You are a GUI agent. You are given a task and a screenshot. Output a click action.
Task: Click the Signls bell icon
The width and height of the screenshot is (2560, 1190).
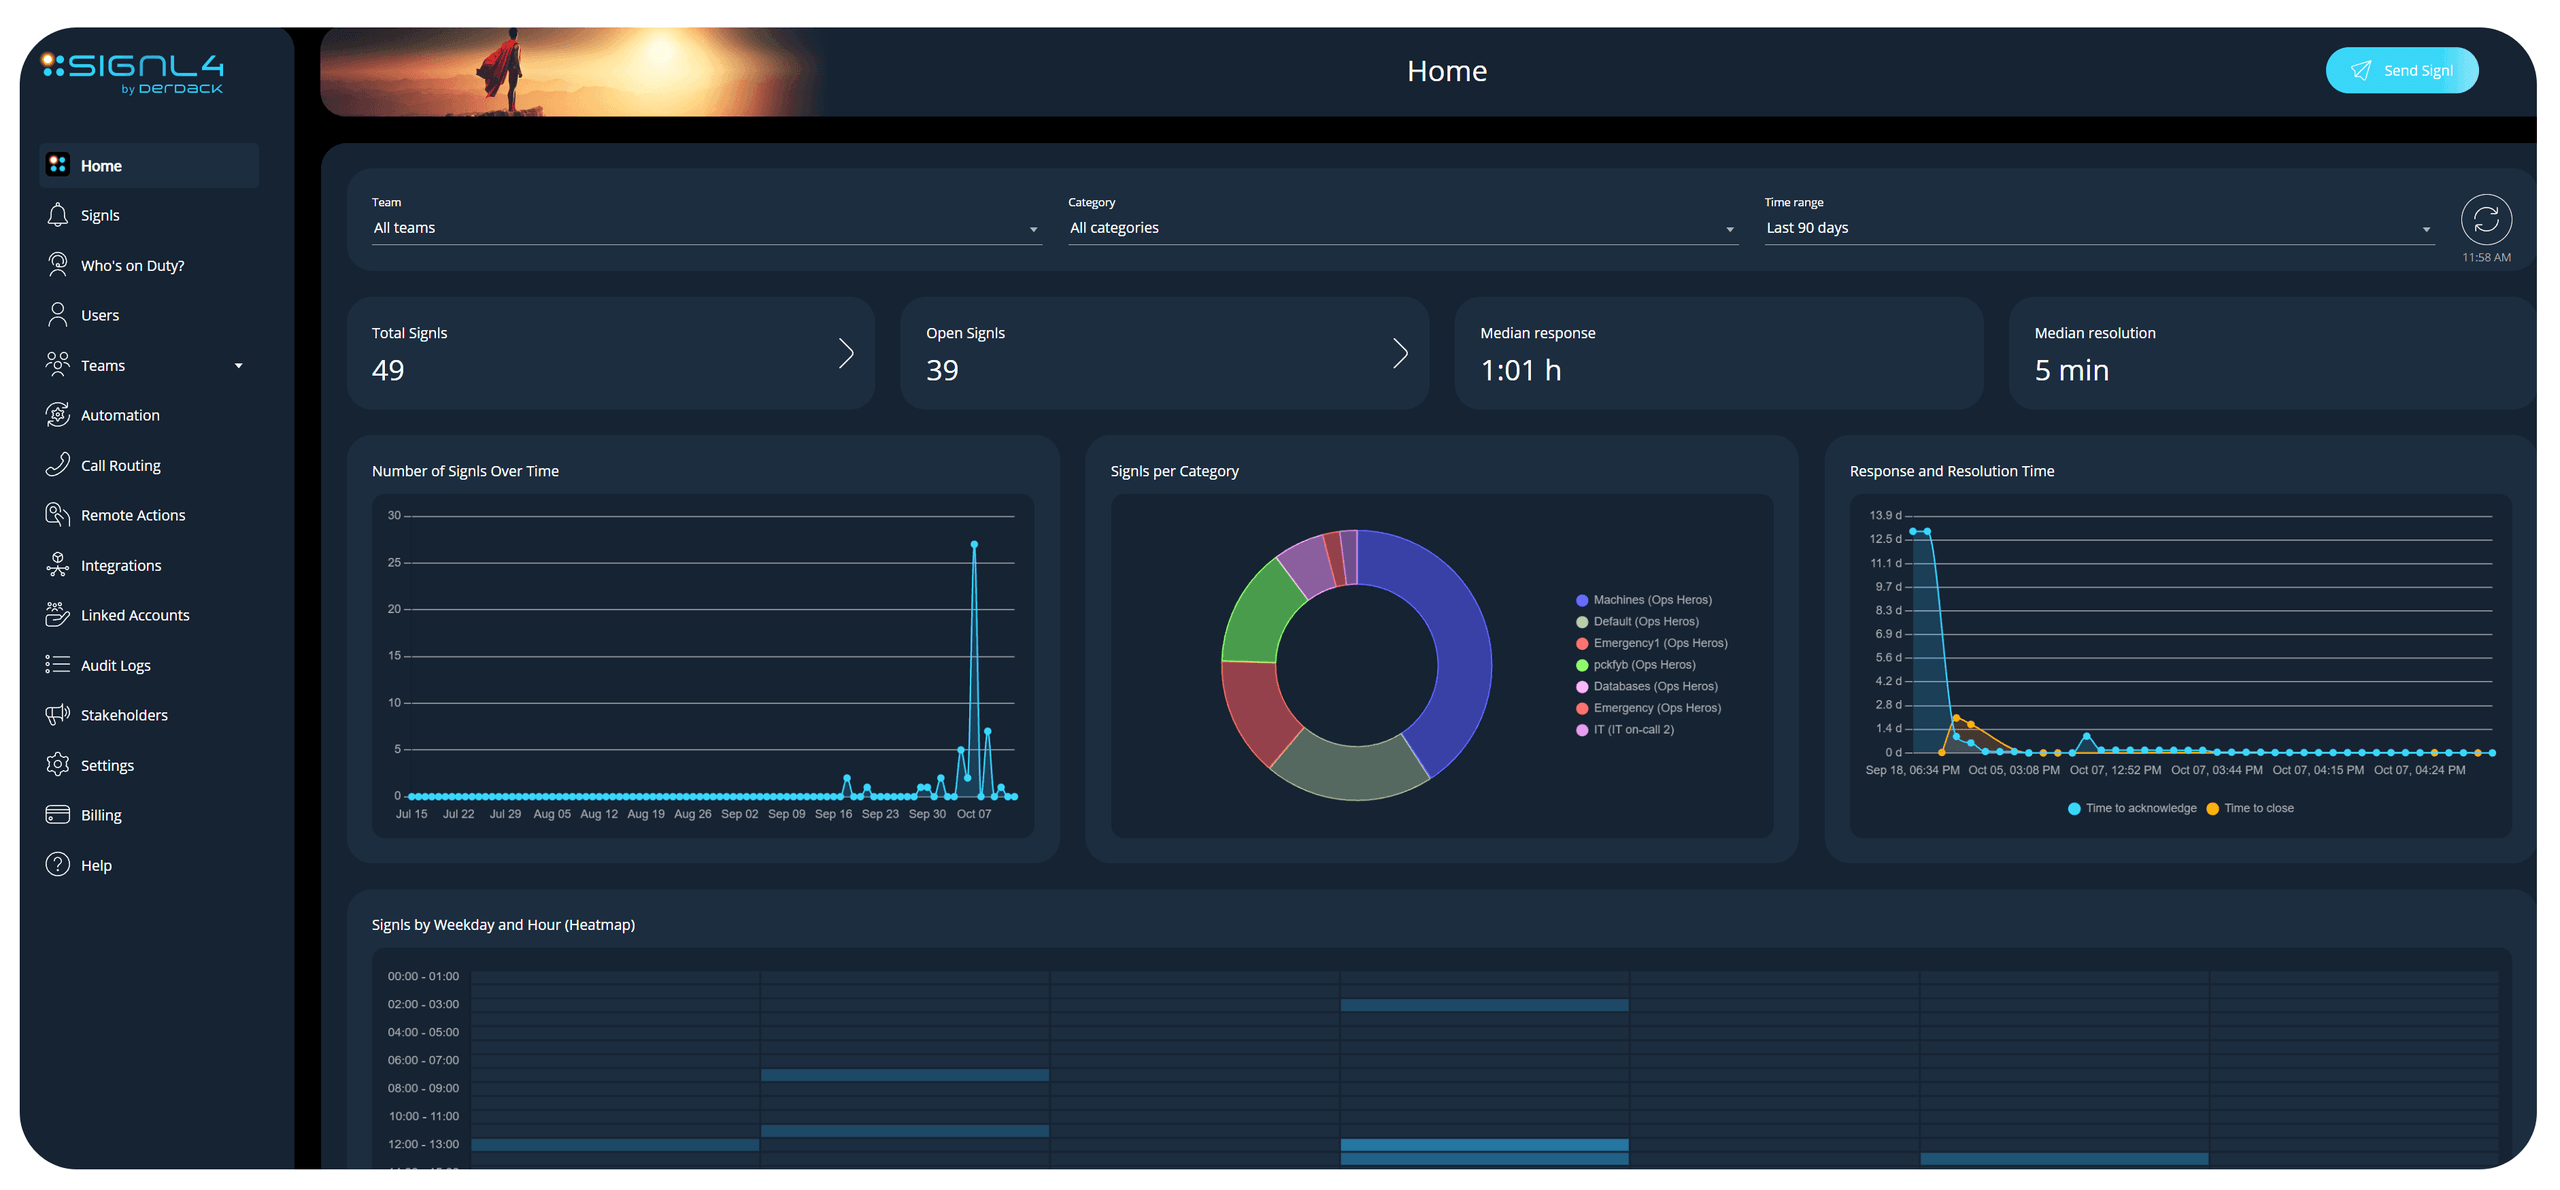click(57, 215)
